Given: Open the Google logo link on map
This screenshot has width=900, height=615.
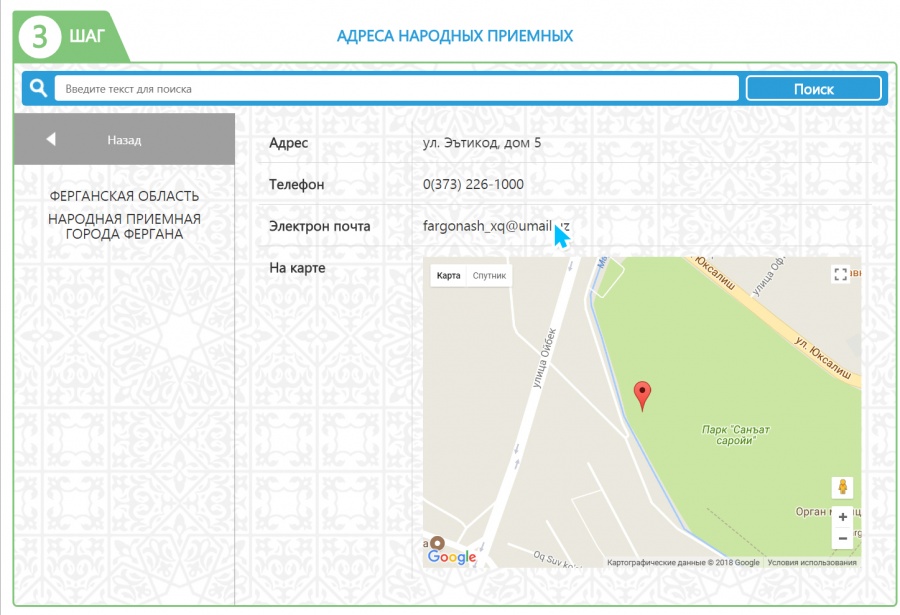Looking at the screenshot, I should [452, 556].
